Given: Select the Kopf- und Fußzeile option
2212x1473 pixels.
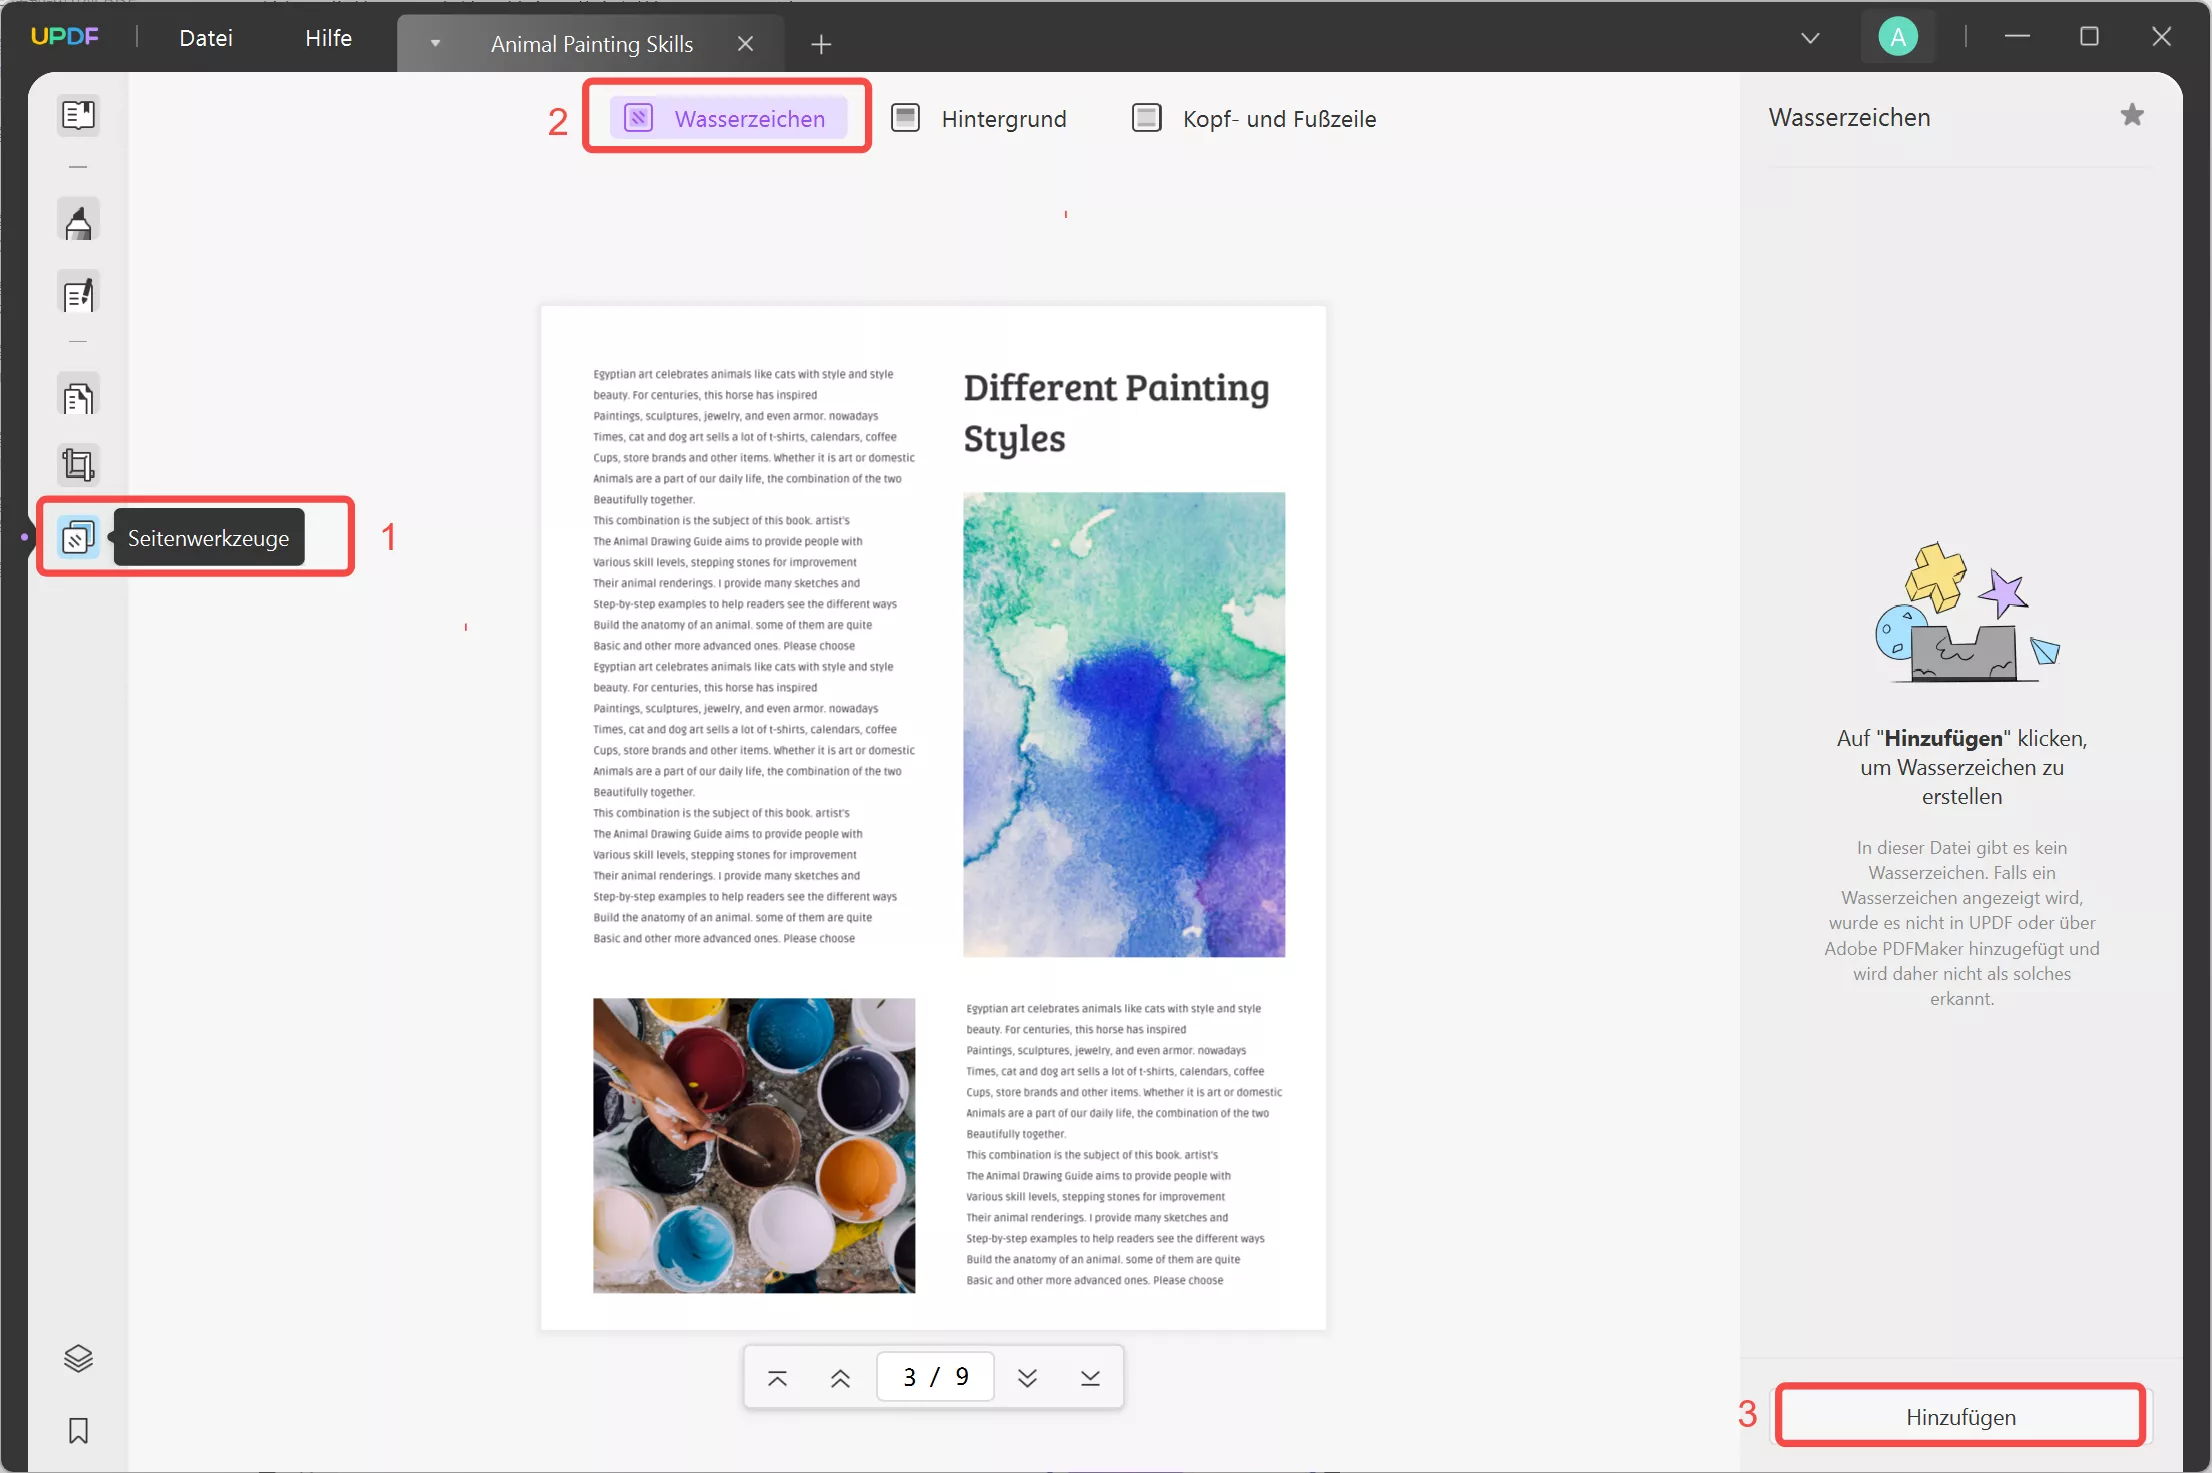Looking at the screenshot, I should [1279, 117].
